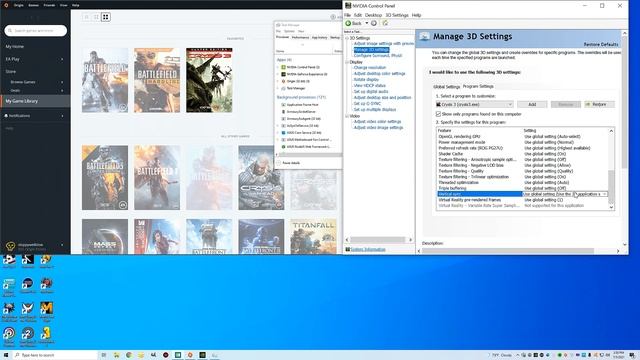Select the 'Triple buffering' feature row
640x360 pixels.
(522, 188)
